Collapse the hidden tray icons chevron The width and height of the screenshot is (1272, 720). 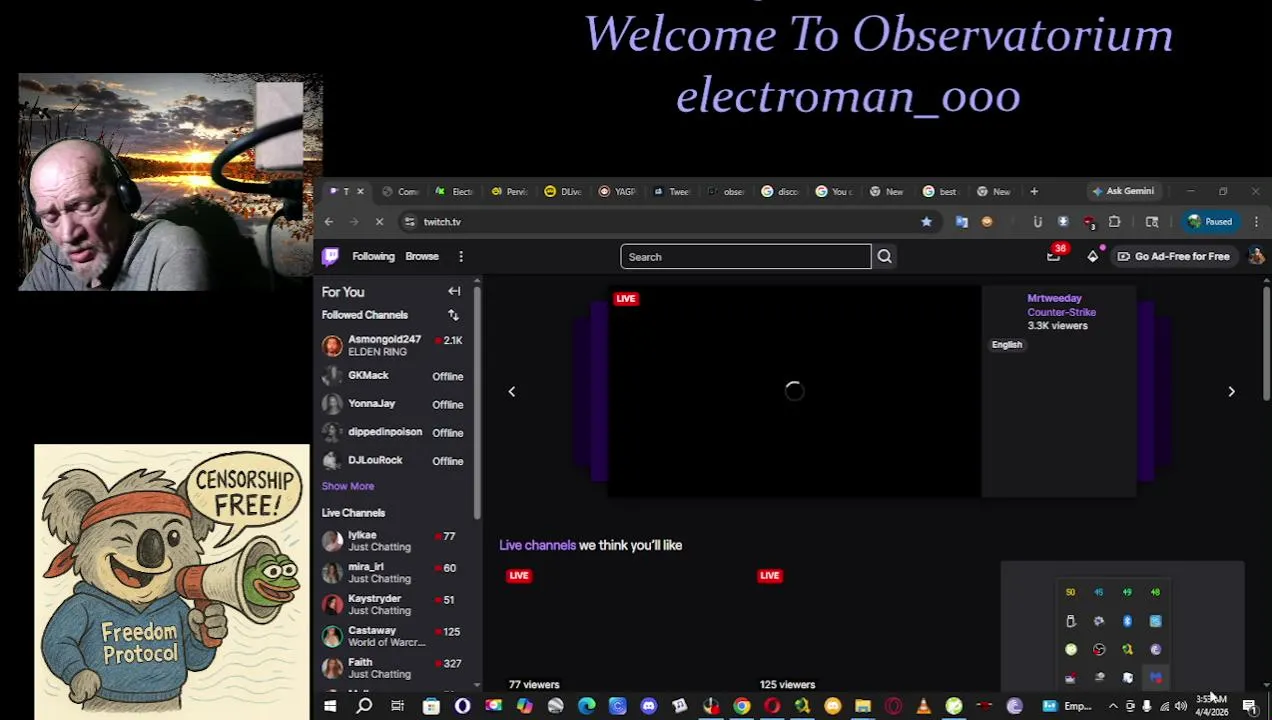pyautogui.click(x=1112, y=706)
